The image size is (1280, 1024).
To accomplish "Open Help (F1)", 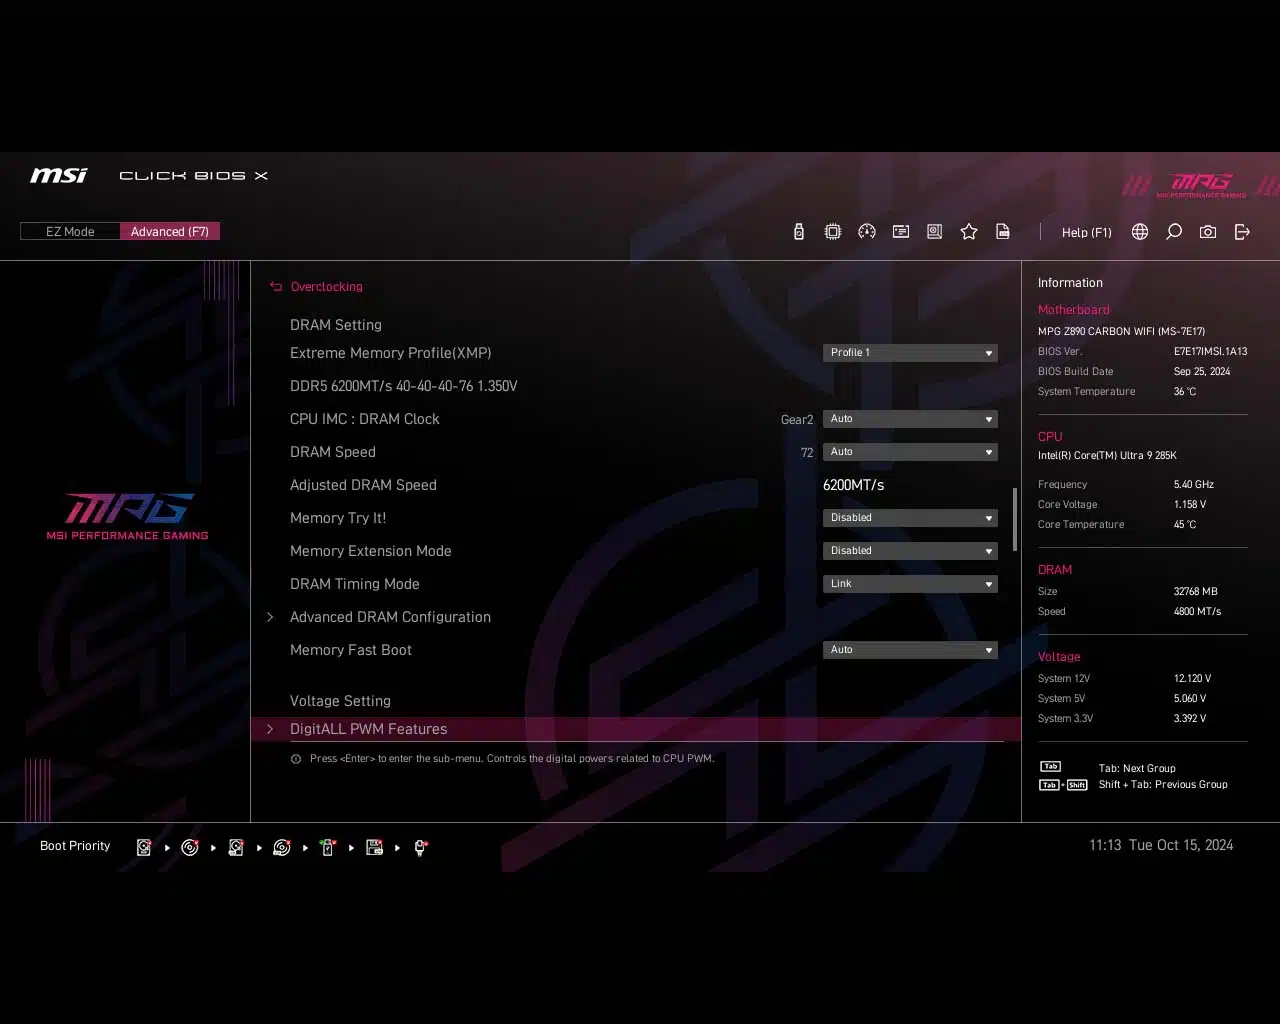I will [1086, 232].
